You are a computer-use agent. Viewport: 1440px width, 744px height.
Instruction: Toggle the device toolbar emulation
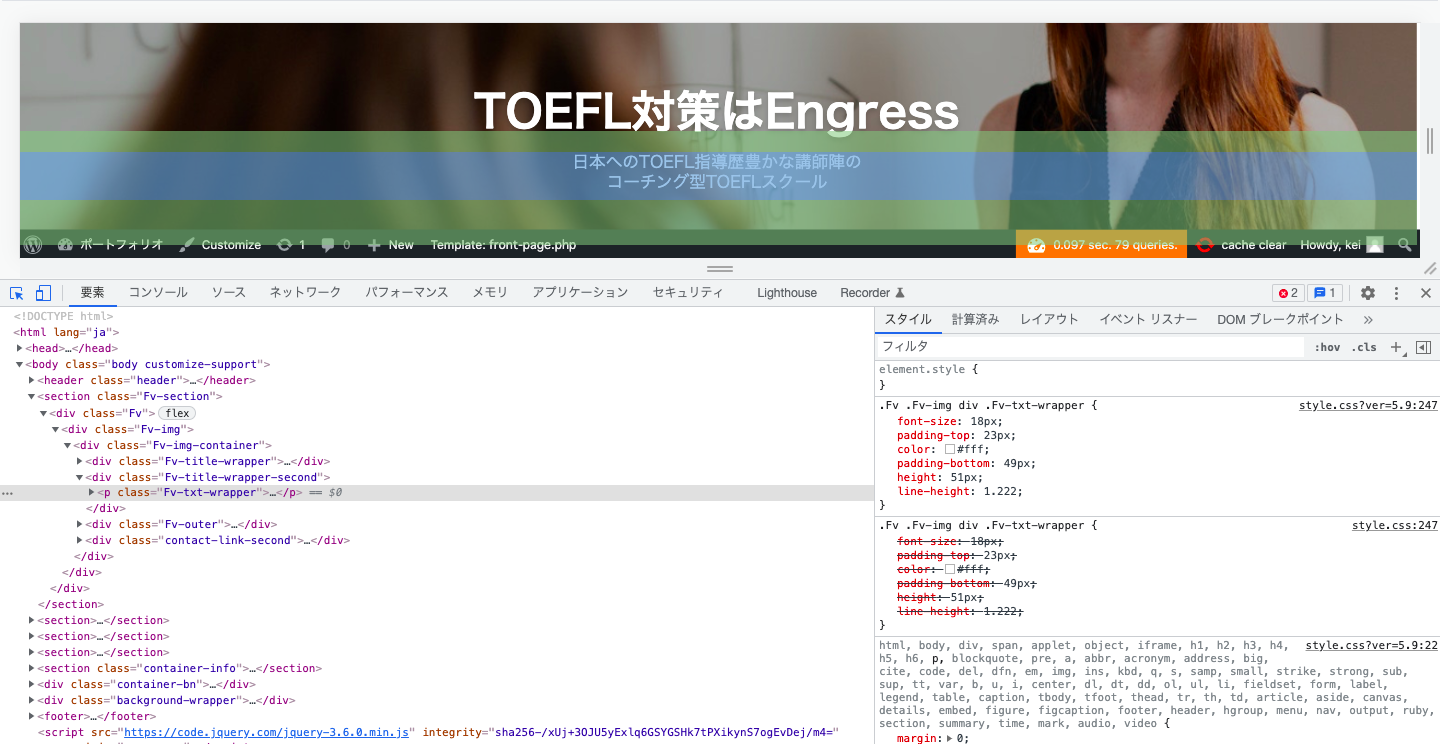43,293
